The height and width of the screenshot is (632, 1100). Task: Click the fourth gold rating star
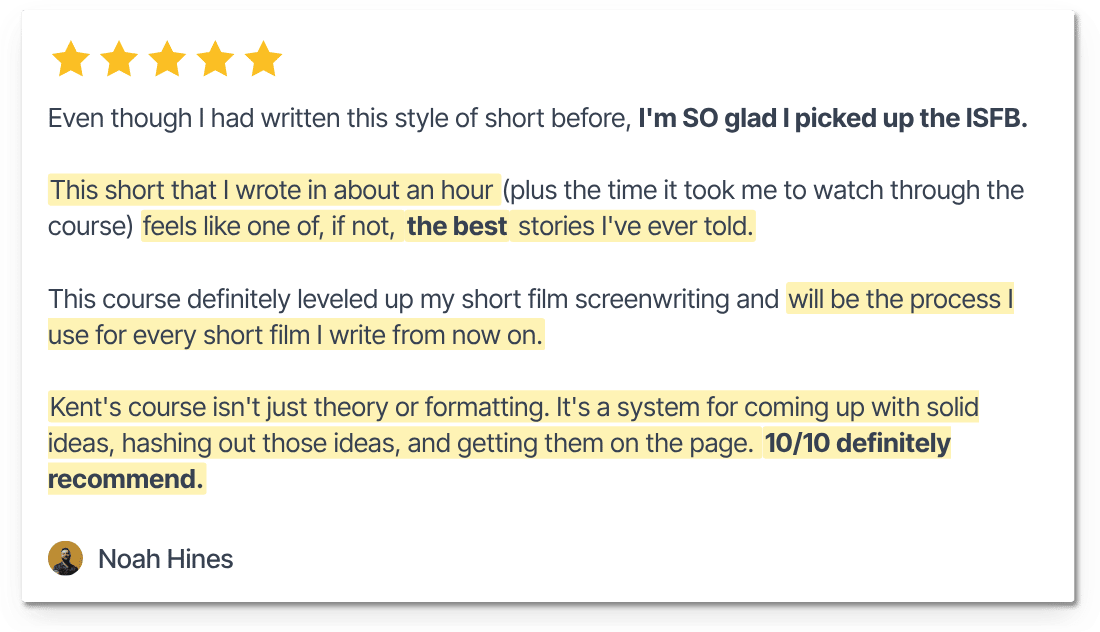point(215,60)
